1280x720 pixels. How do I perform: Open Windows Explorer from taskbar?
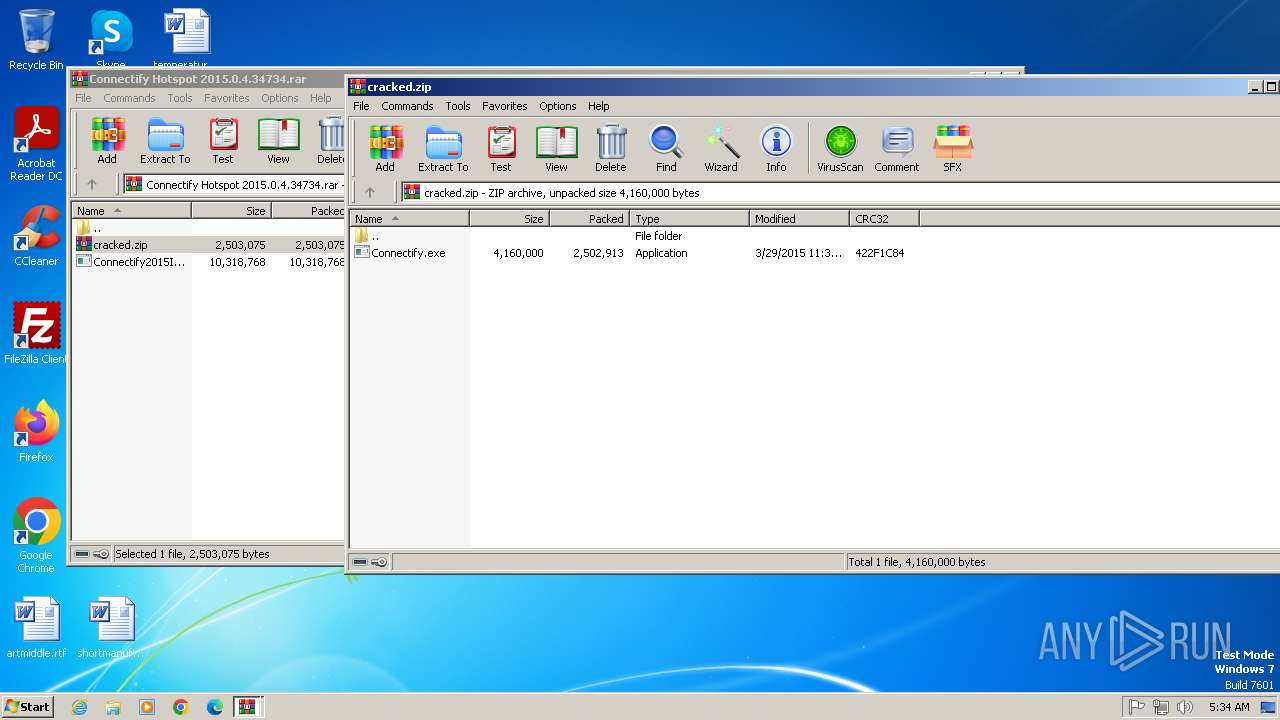point(113,707)
